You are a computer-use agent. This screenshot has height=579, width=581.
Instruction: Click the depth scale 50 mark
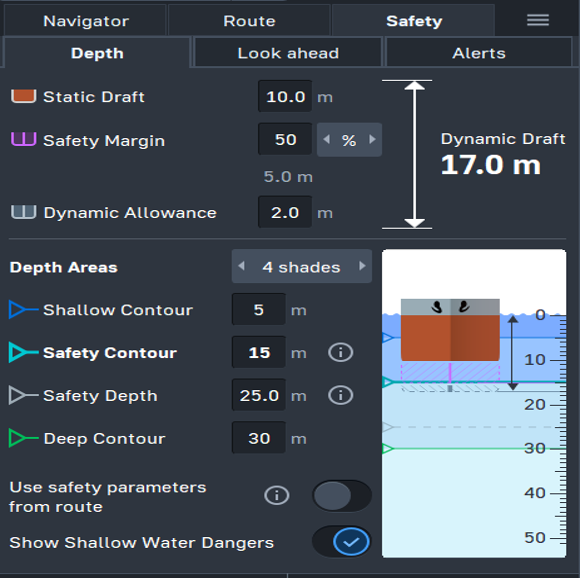tap(535, 538)
